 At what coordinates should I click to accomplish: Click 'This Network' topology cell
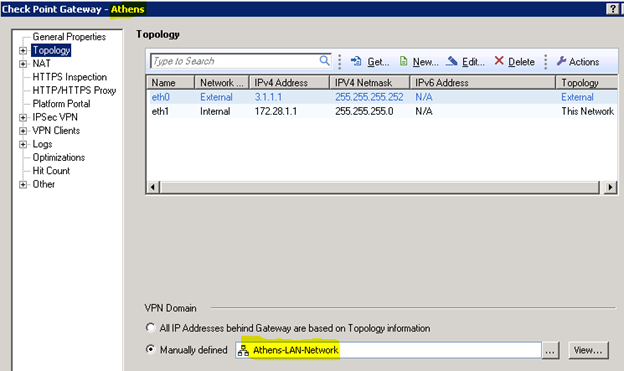coord(587,111)
